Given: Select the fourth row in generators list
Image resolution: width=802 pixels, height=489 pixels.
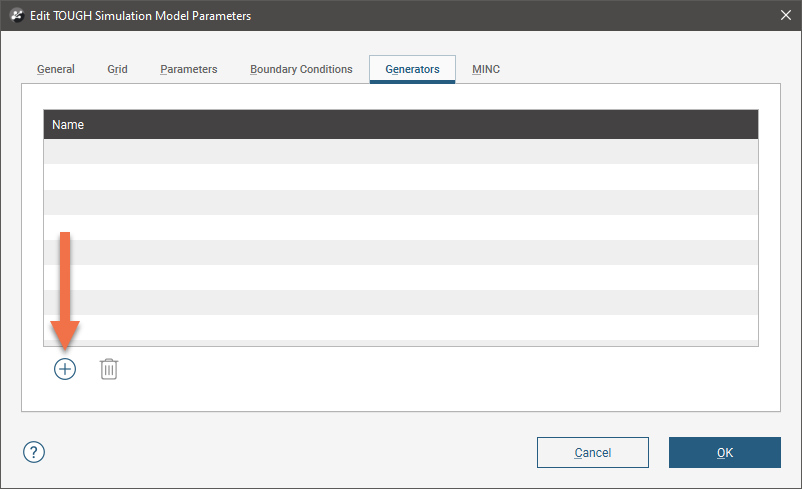Looking at the screenshot, I should click(x=400, y=227).
